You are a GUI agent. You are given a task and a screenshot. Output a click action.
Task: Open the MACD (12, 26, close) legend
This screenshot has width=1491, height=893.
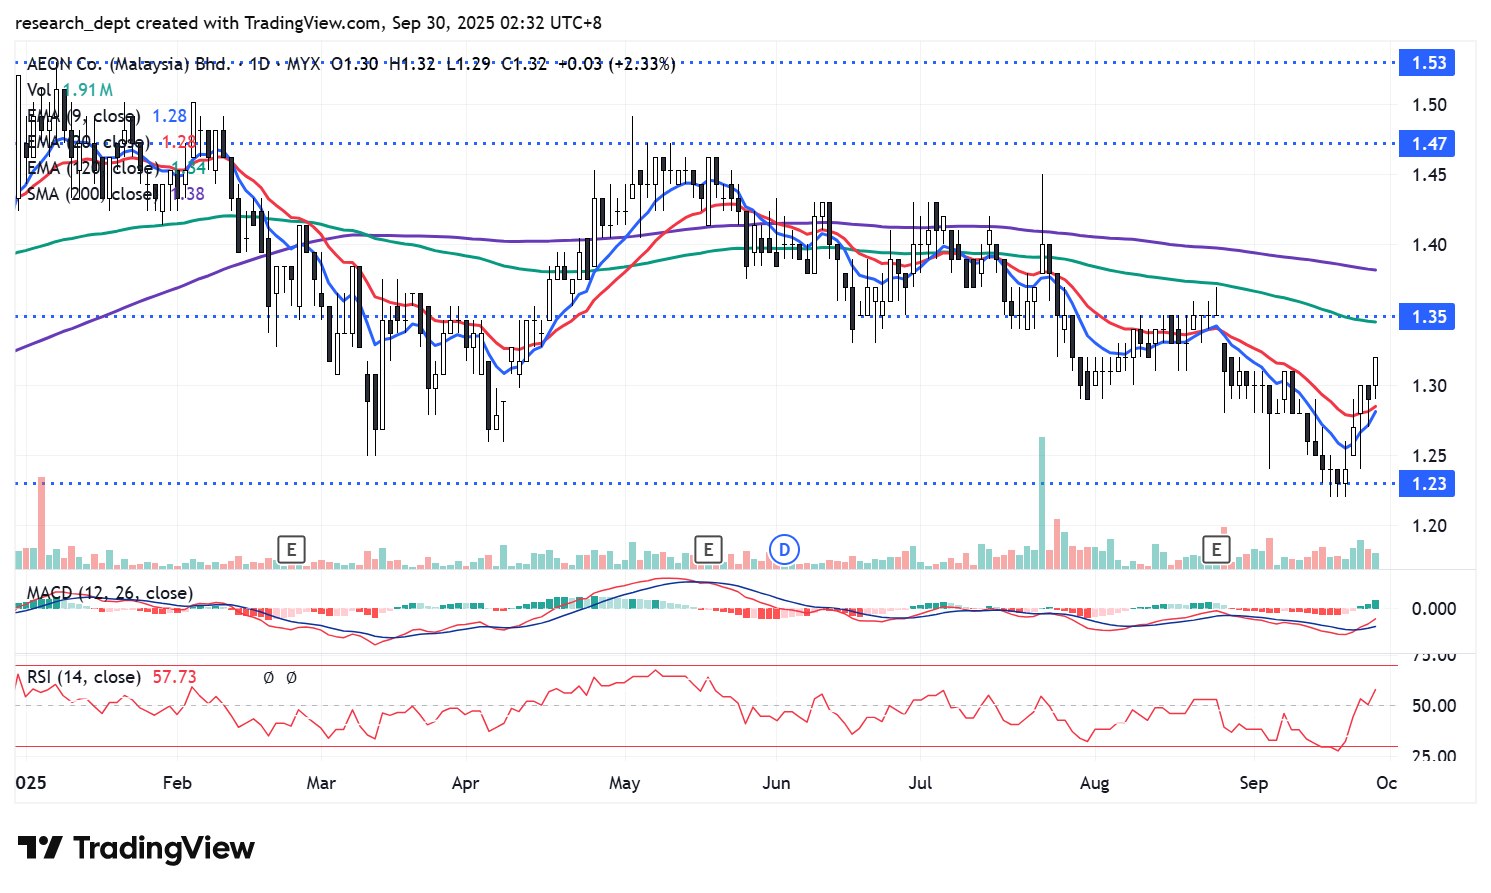pos(110,593)
